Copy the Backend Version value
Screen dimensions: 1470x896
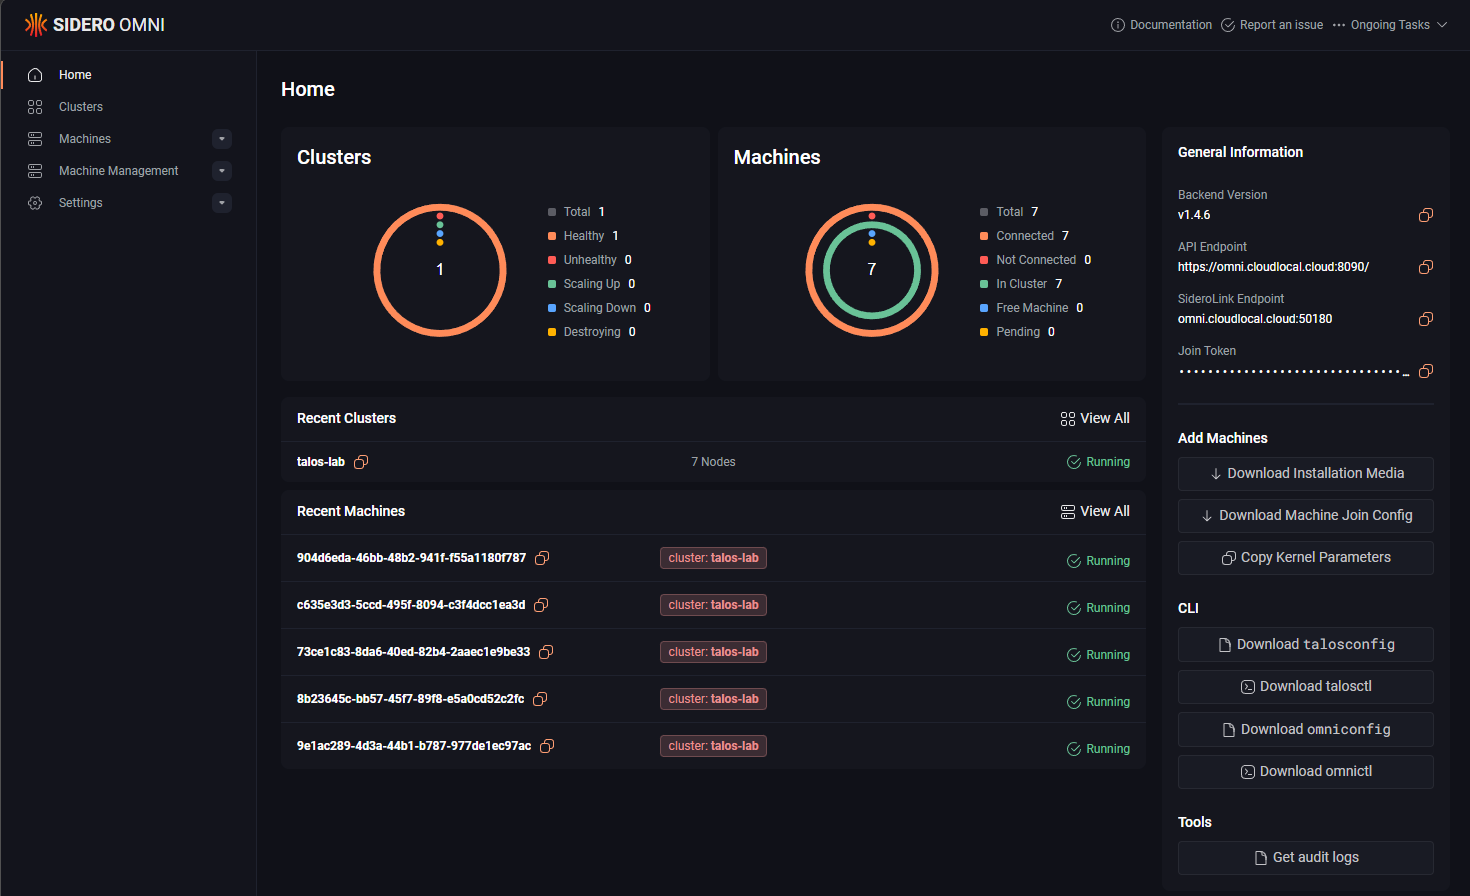pos(1426,215)
